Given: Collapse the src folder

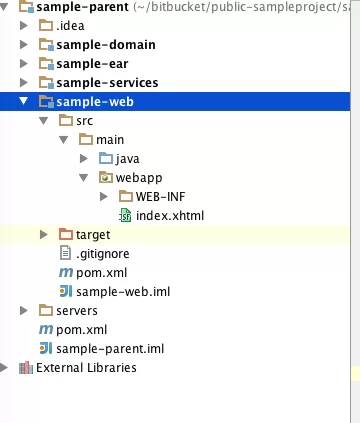Looking at the screenshot, I should coord(44,121).
